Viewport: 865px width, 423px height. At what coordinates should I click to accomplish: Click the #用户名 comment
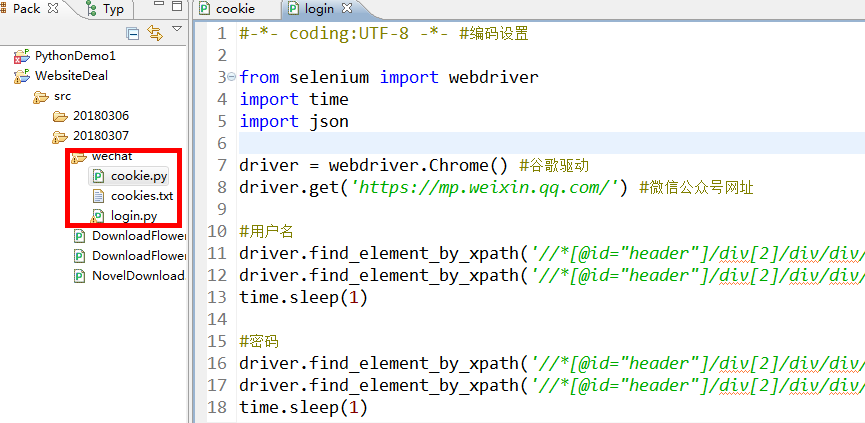(266, 232)
